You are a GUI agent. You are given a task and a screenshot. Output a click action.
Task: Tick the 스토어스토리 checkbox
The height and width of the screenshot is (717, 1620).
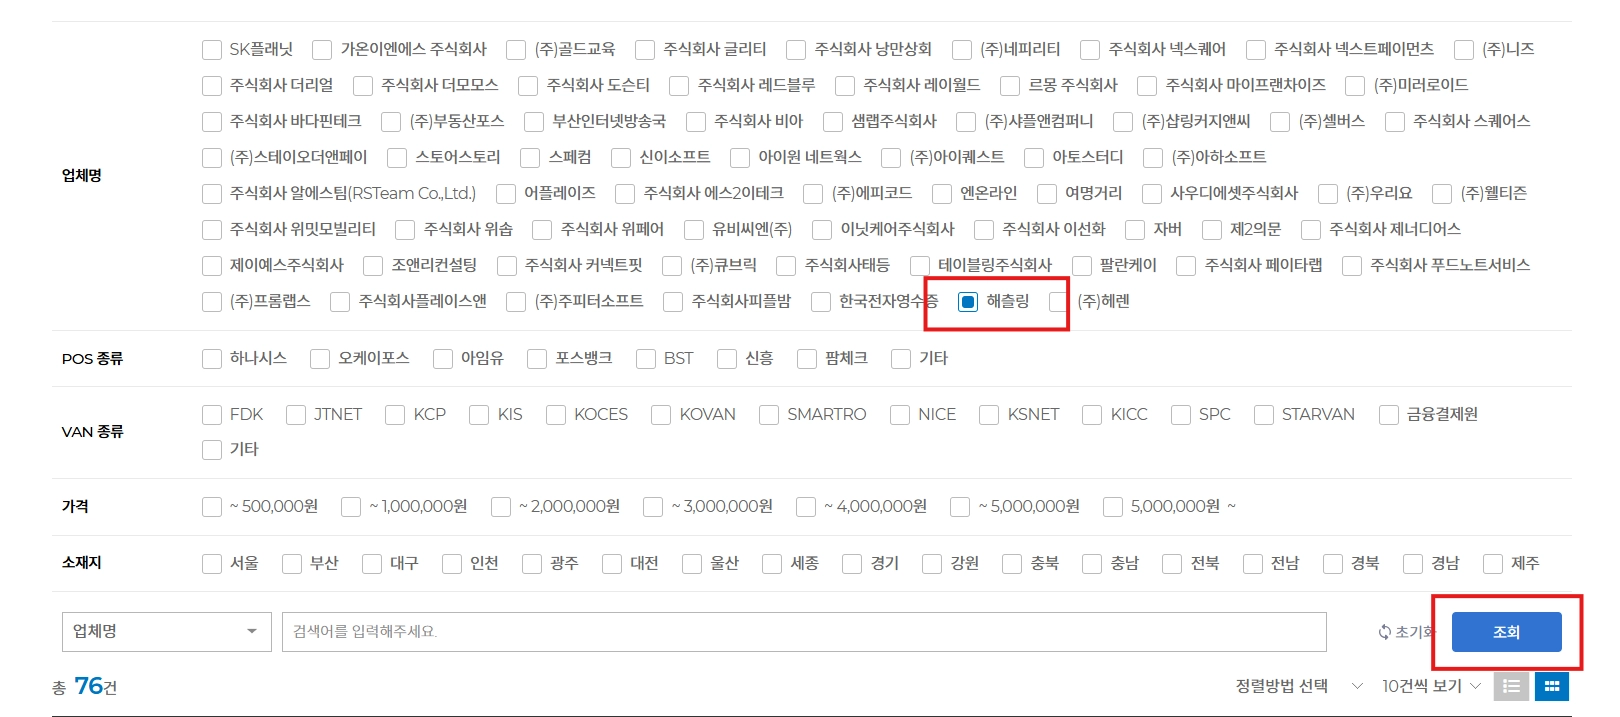pyautogui.click(x=397, y=157)
